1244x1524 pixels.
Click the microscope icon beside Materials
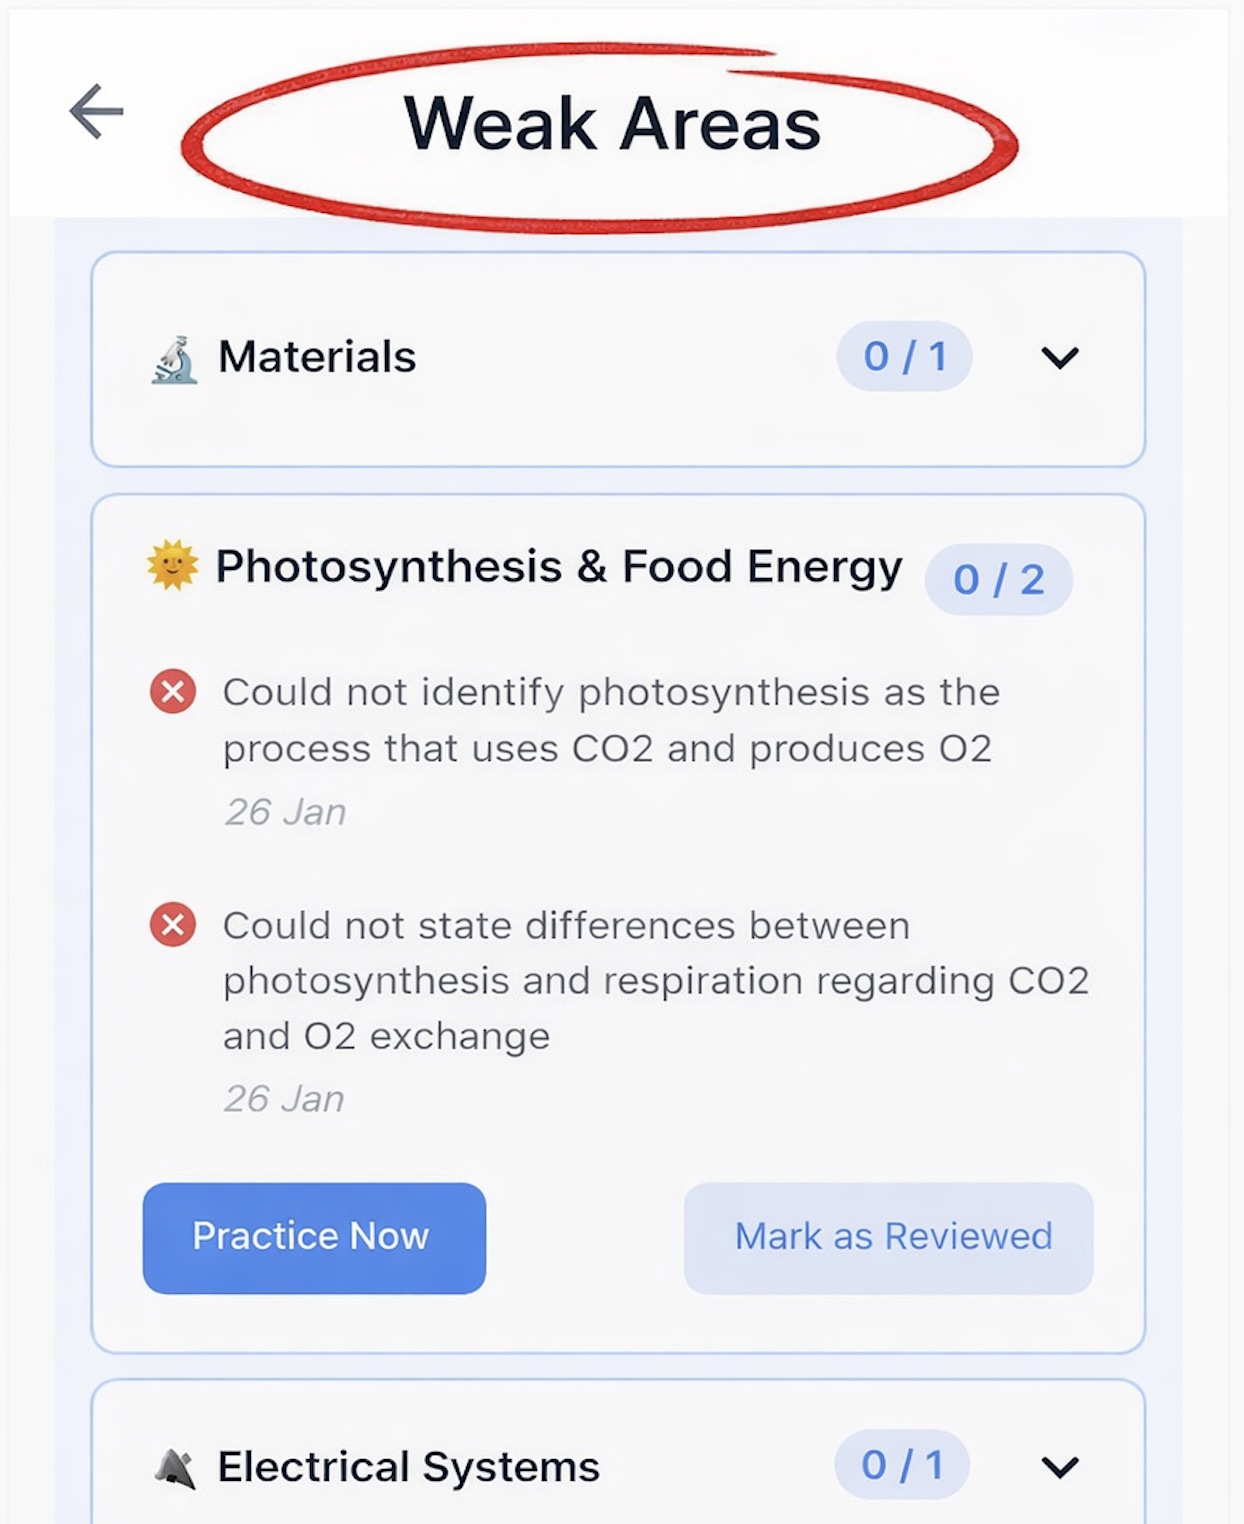175,360
